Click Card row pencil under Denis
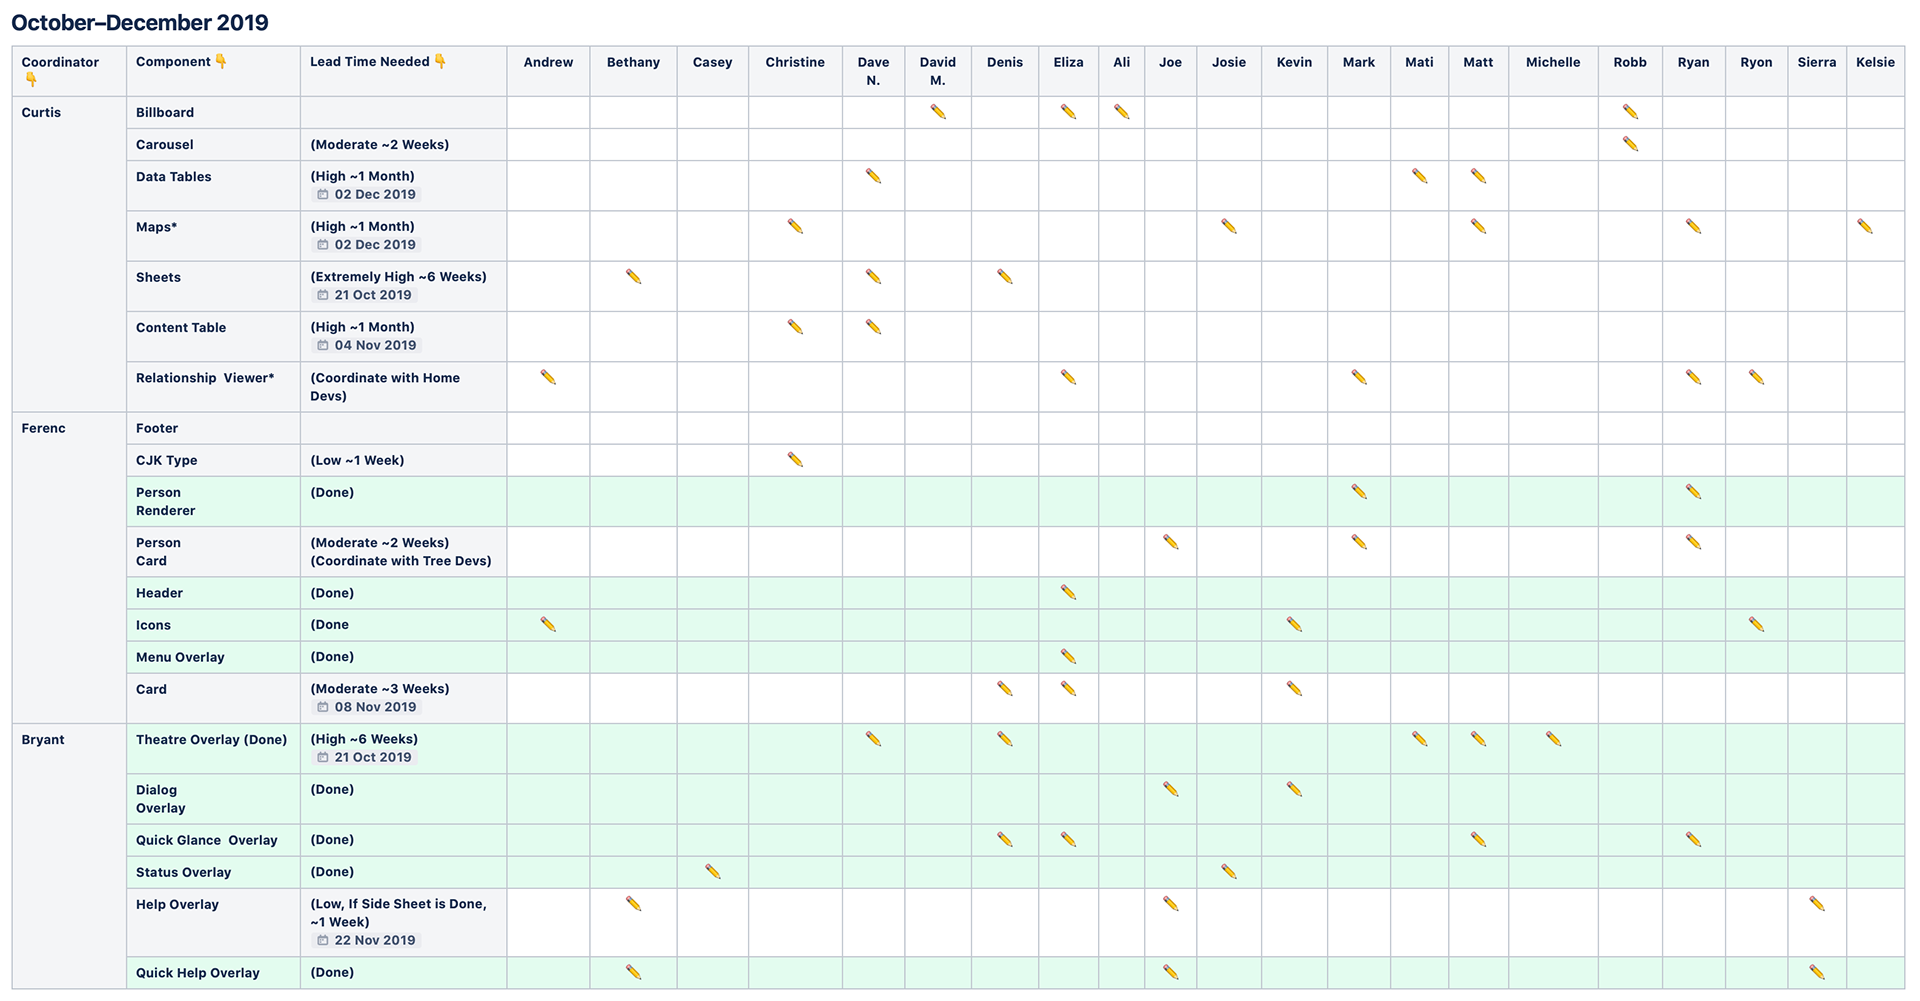The width and height of the screenshot is (1920, 1001). [1004, 688]
